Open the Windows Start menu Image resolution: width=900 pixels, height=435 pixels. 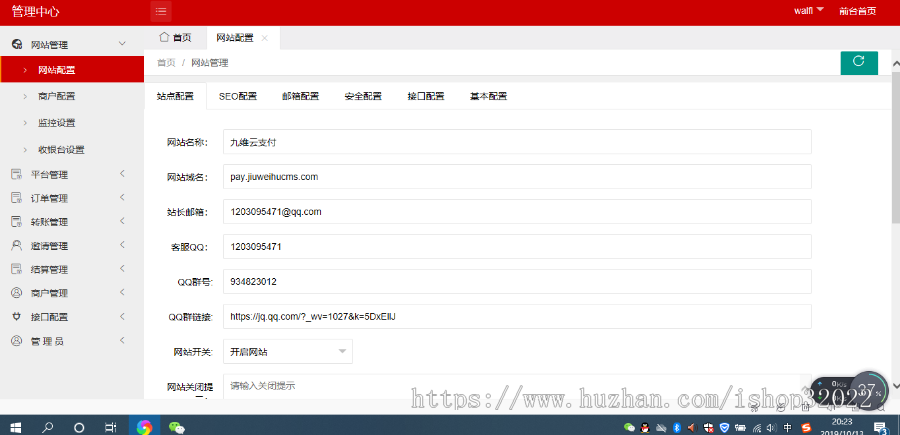point(15,427)
